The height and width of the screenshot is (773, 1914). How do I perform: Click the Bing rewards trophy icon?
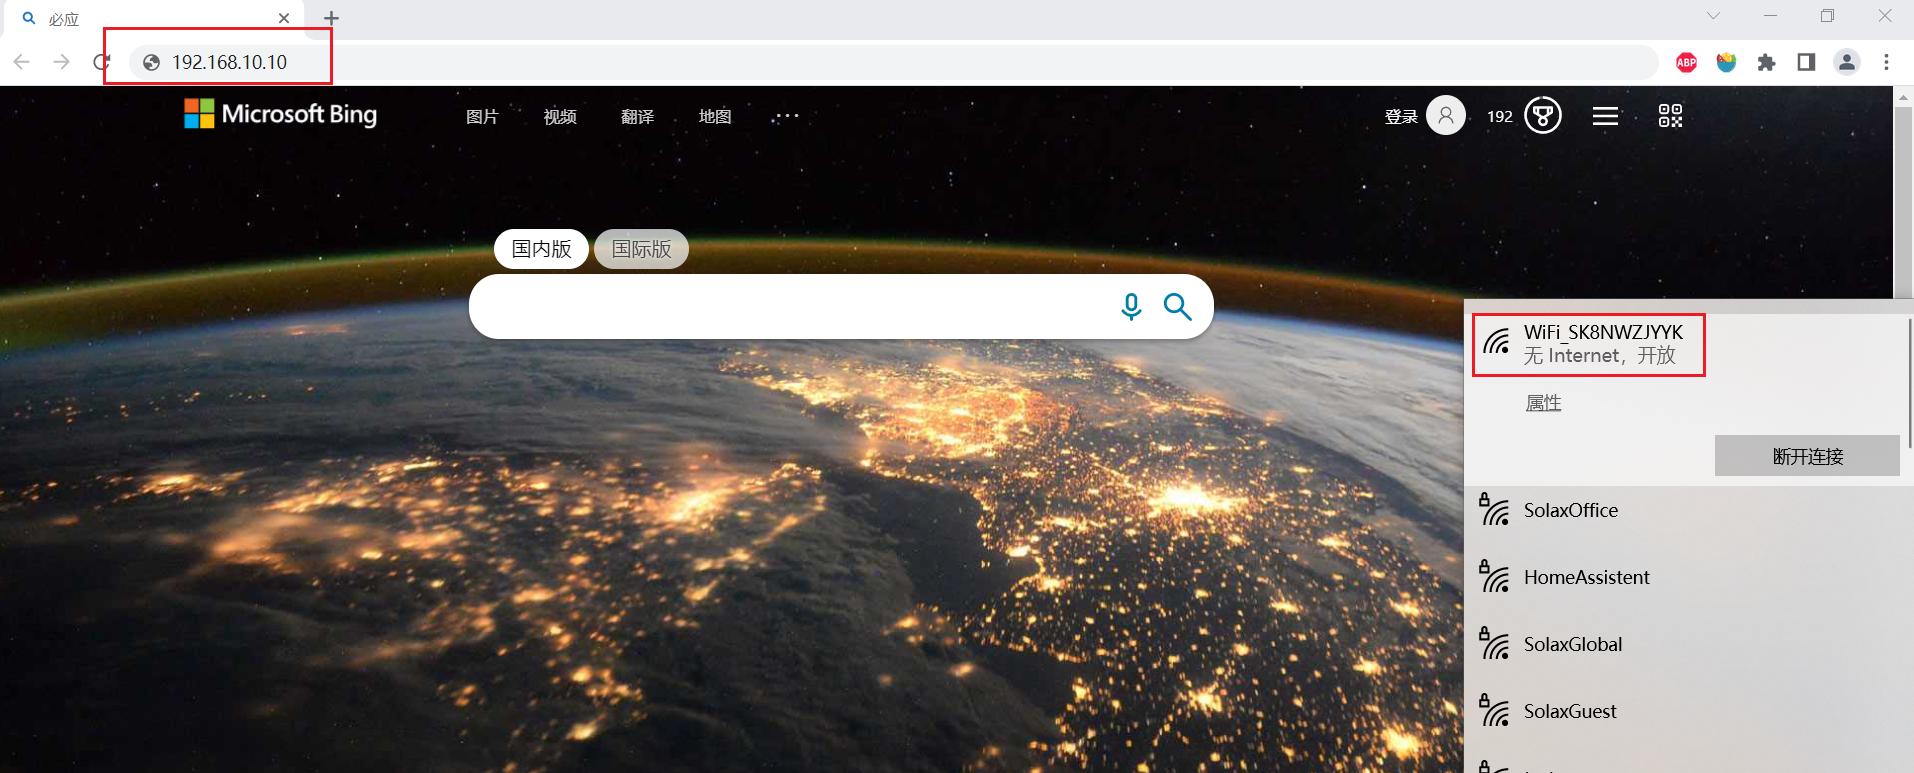tap(1542, 116)
